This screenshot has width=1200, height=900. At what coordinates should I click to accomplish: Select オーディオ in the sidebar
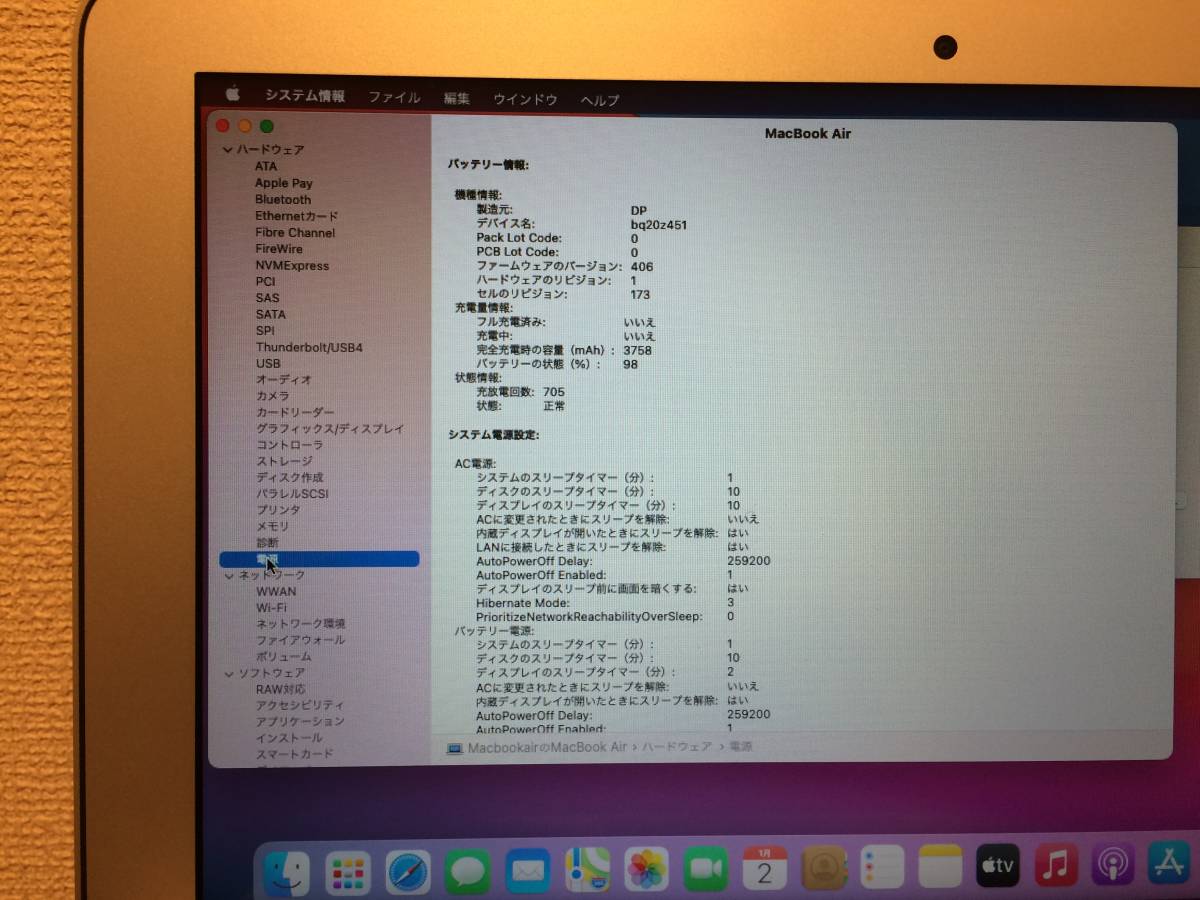tap(284, 379)
